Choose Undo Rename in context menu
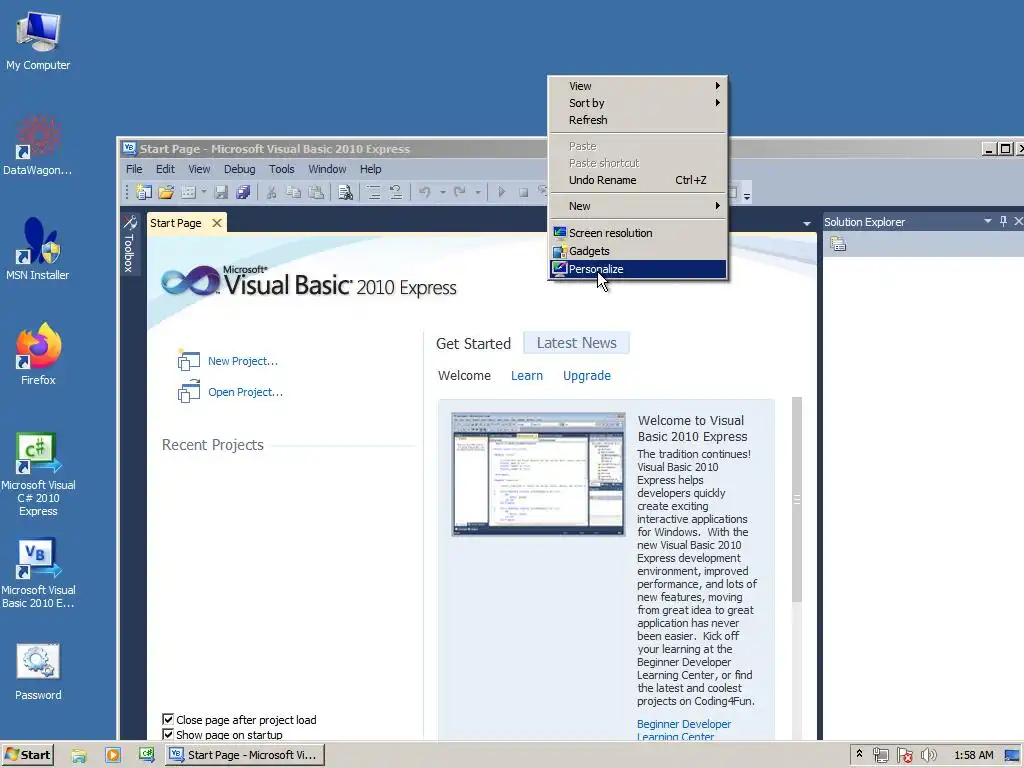Image resolution: width=1024 pixels, height=768 pixels. (x=637, y=180)
